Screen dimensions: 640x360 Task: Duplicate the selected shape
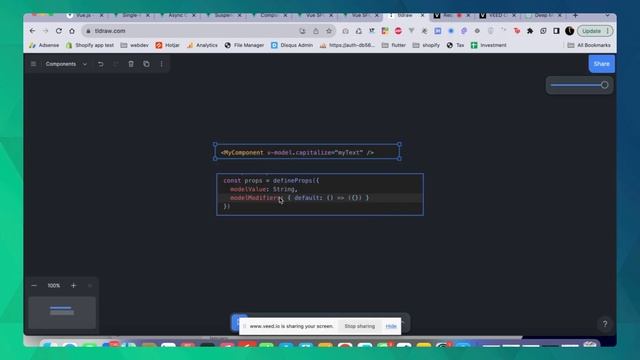(x=146, y=64)
